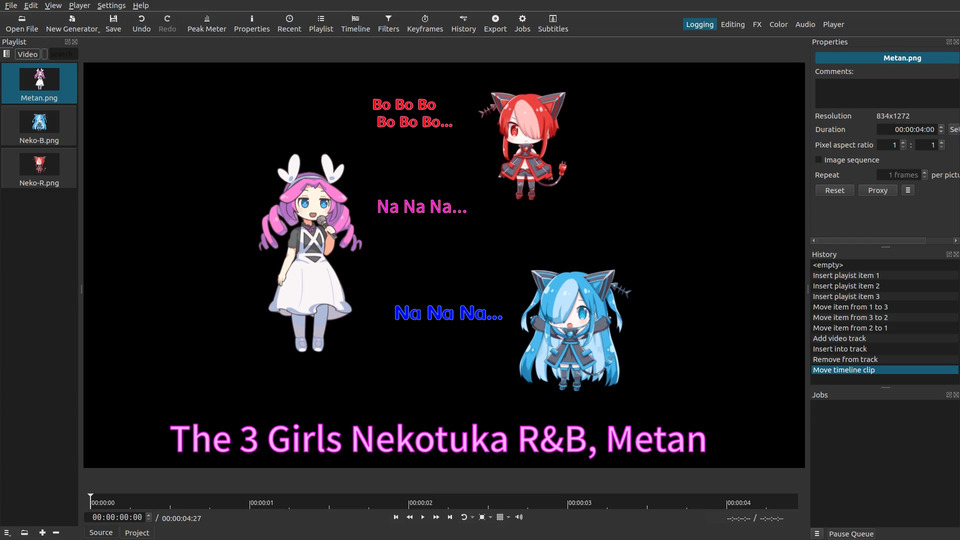Save the project with the Save icon

(113, 24)
